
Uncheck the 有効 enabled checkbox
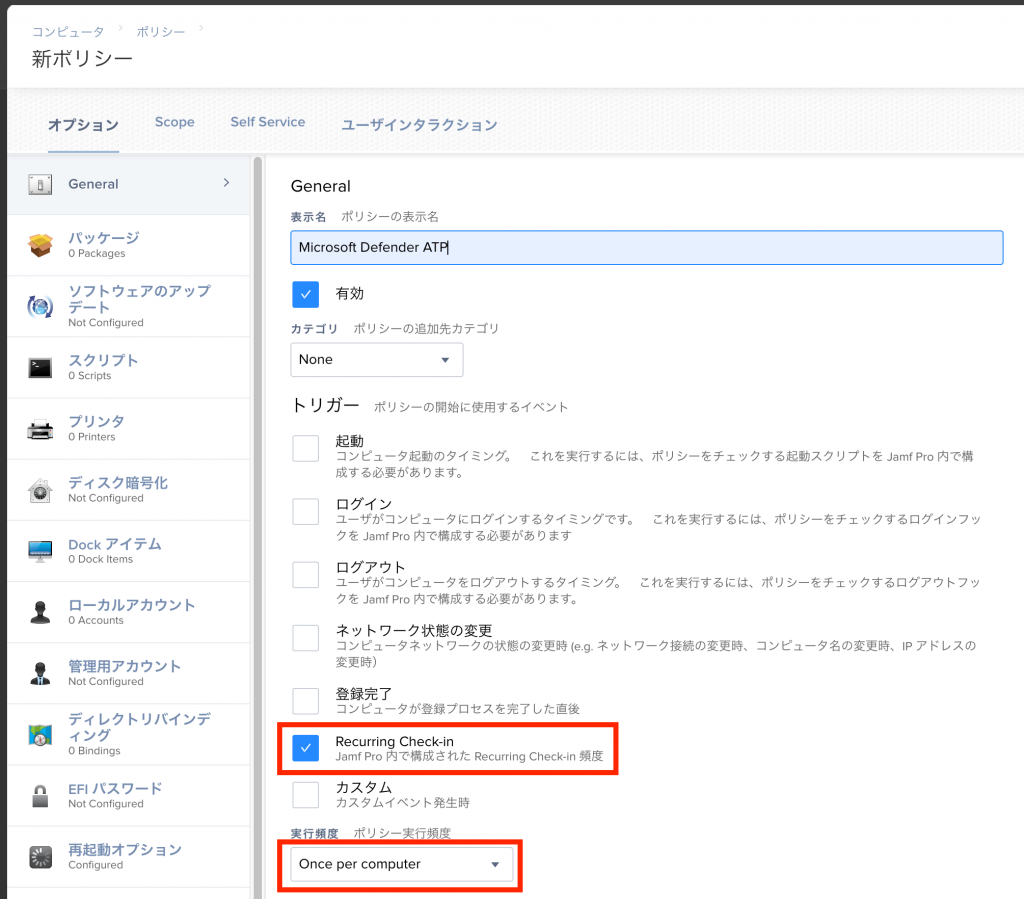pos(306,294)
